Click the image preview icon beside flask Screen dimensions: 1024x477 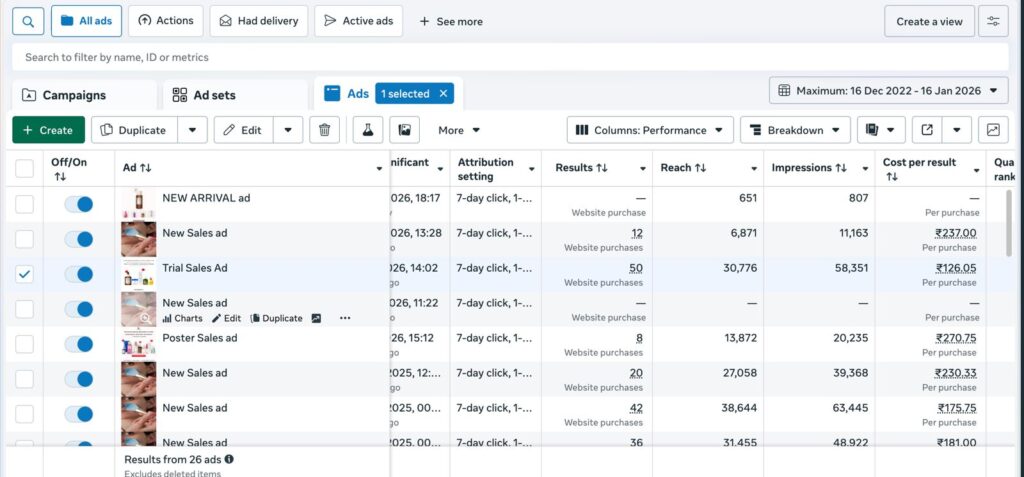pos(404,130)
